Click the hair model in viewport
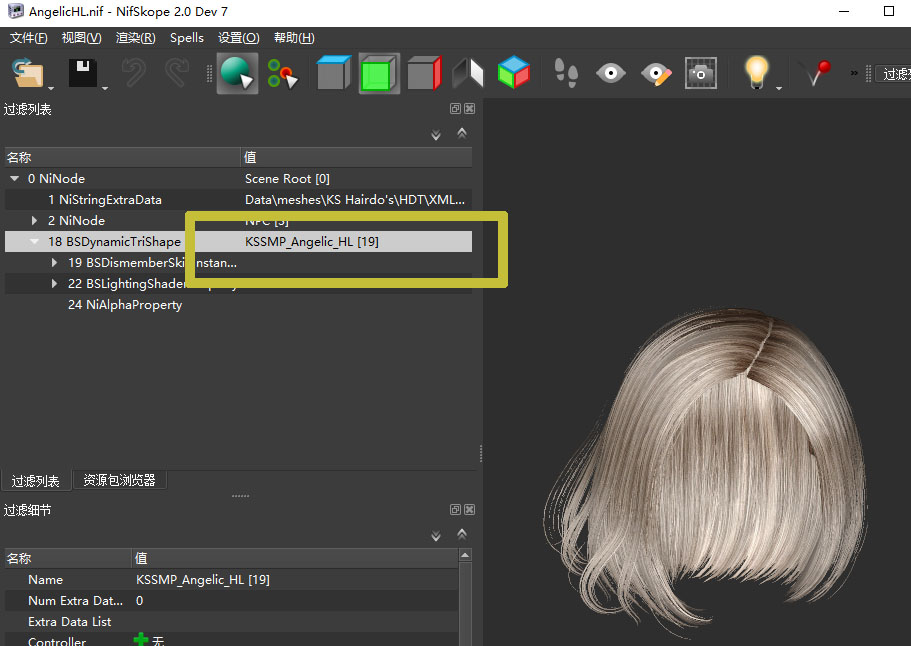This screenshot has height=646, width=911. tap(706, 471)
